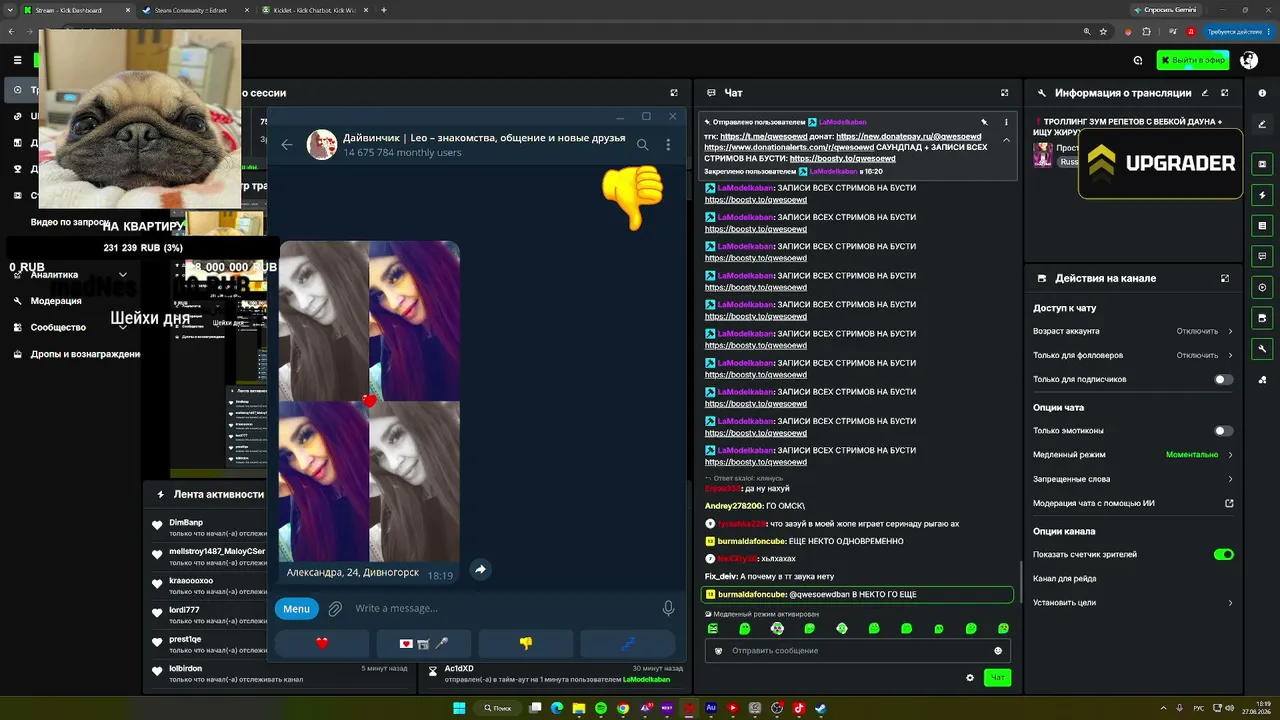Click the green Чат send button
The width and height of the screenshot is (1280, 720).
(997, 678)
